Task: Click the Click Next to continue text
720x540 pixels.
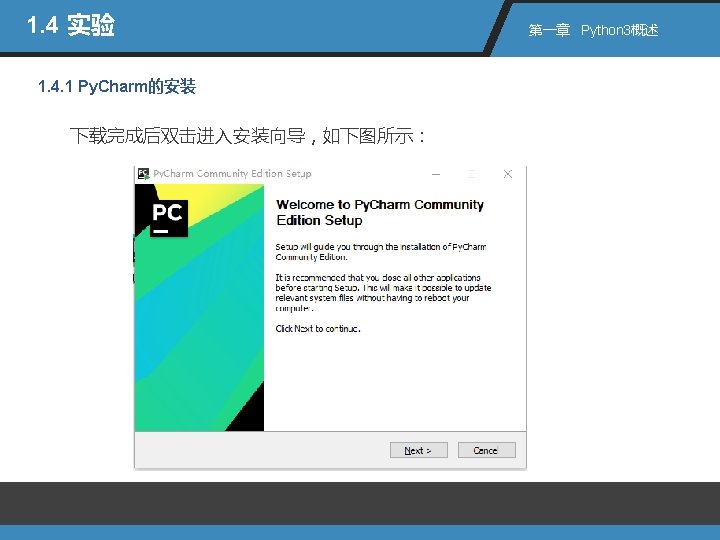Action: [318, 328]
